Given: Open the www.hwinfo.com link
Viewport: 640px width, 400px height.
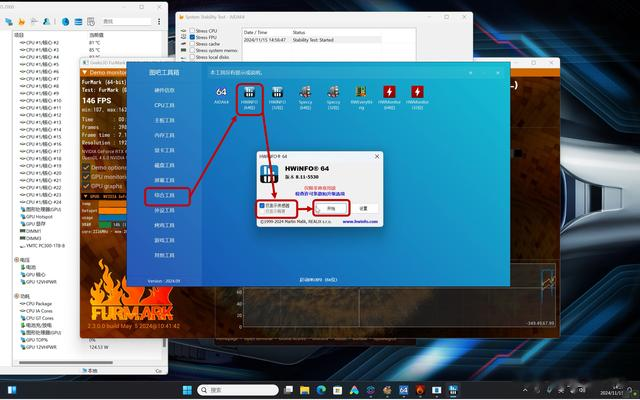Looking at the screenshot, I should [360, 222].
